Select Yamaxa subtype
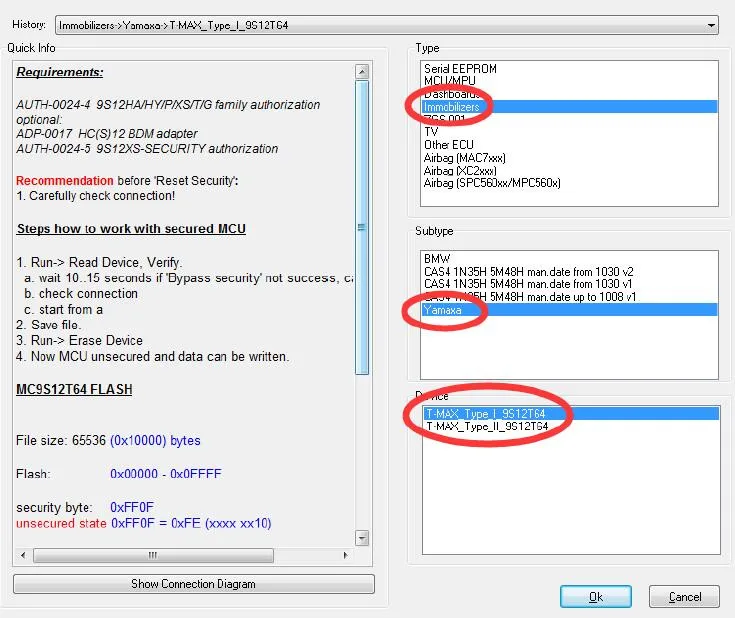The image size is (735, 618). (x=569, y=309)
